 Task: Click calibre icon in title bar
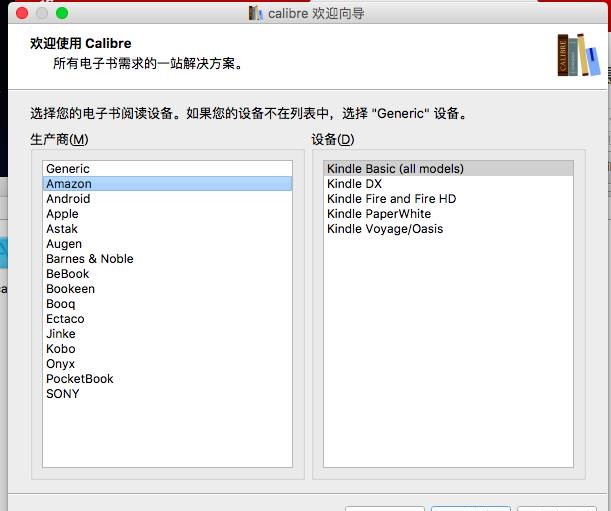(256, 13)
